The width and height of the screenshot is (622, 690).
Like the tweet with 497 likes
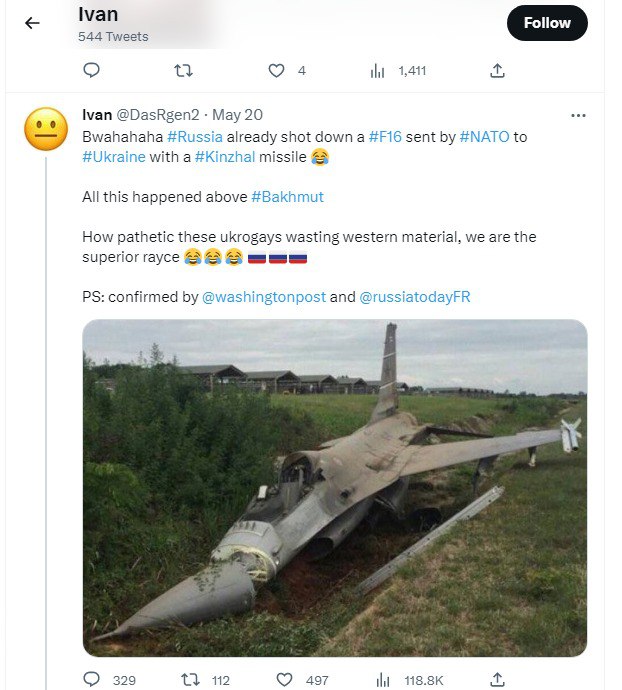(284, 680)
